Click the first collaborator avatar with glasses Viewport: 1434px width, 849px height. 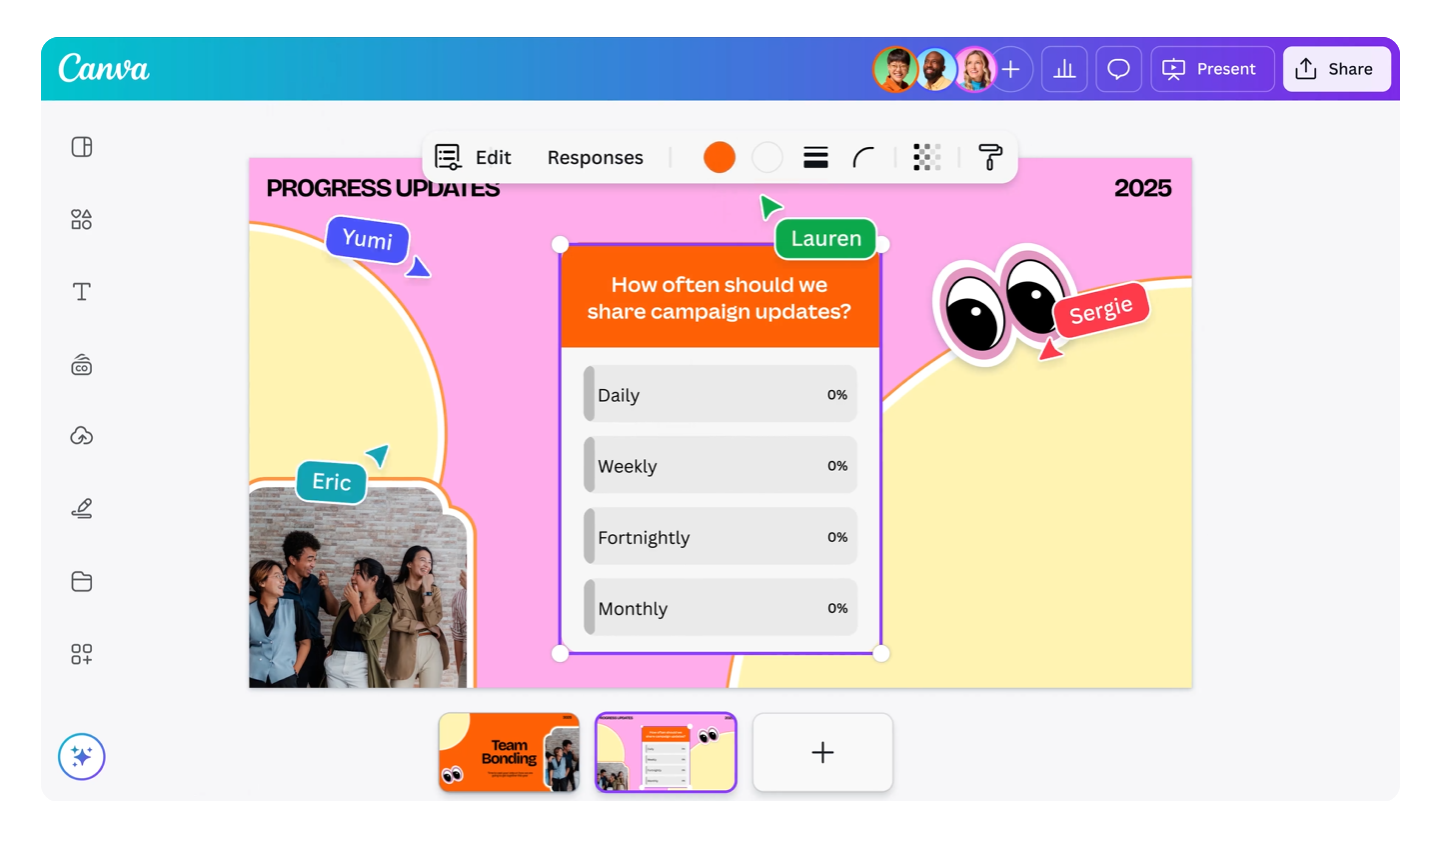pyautogui.click(x=895, y=69)
